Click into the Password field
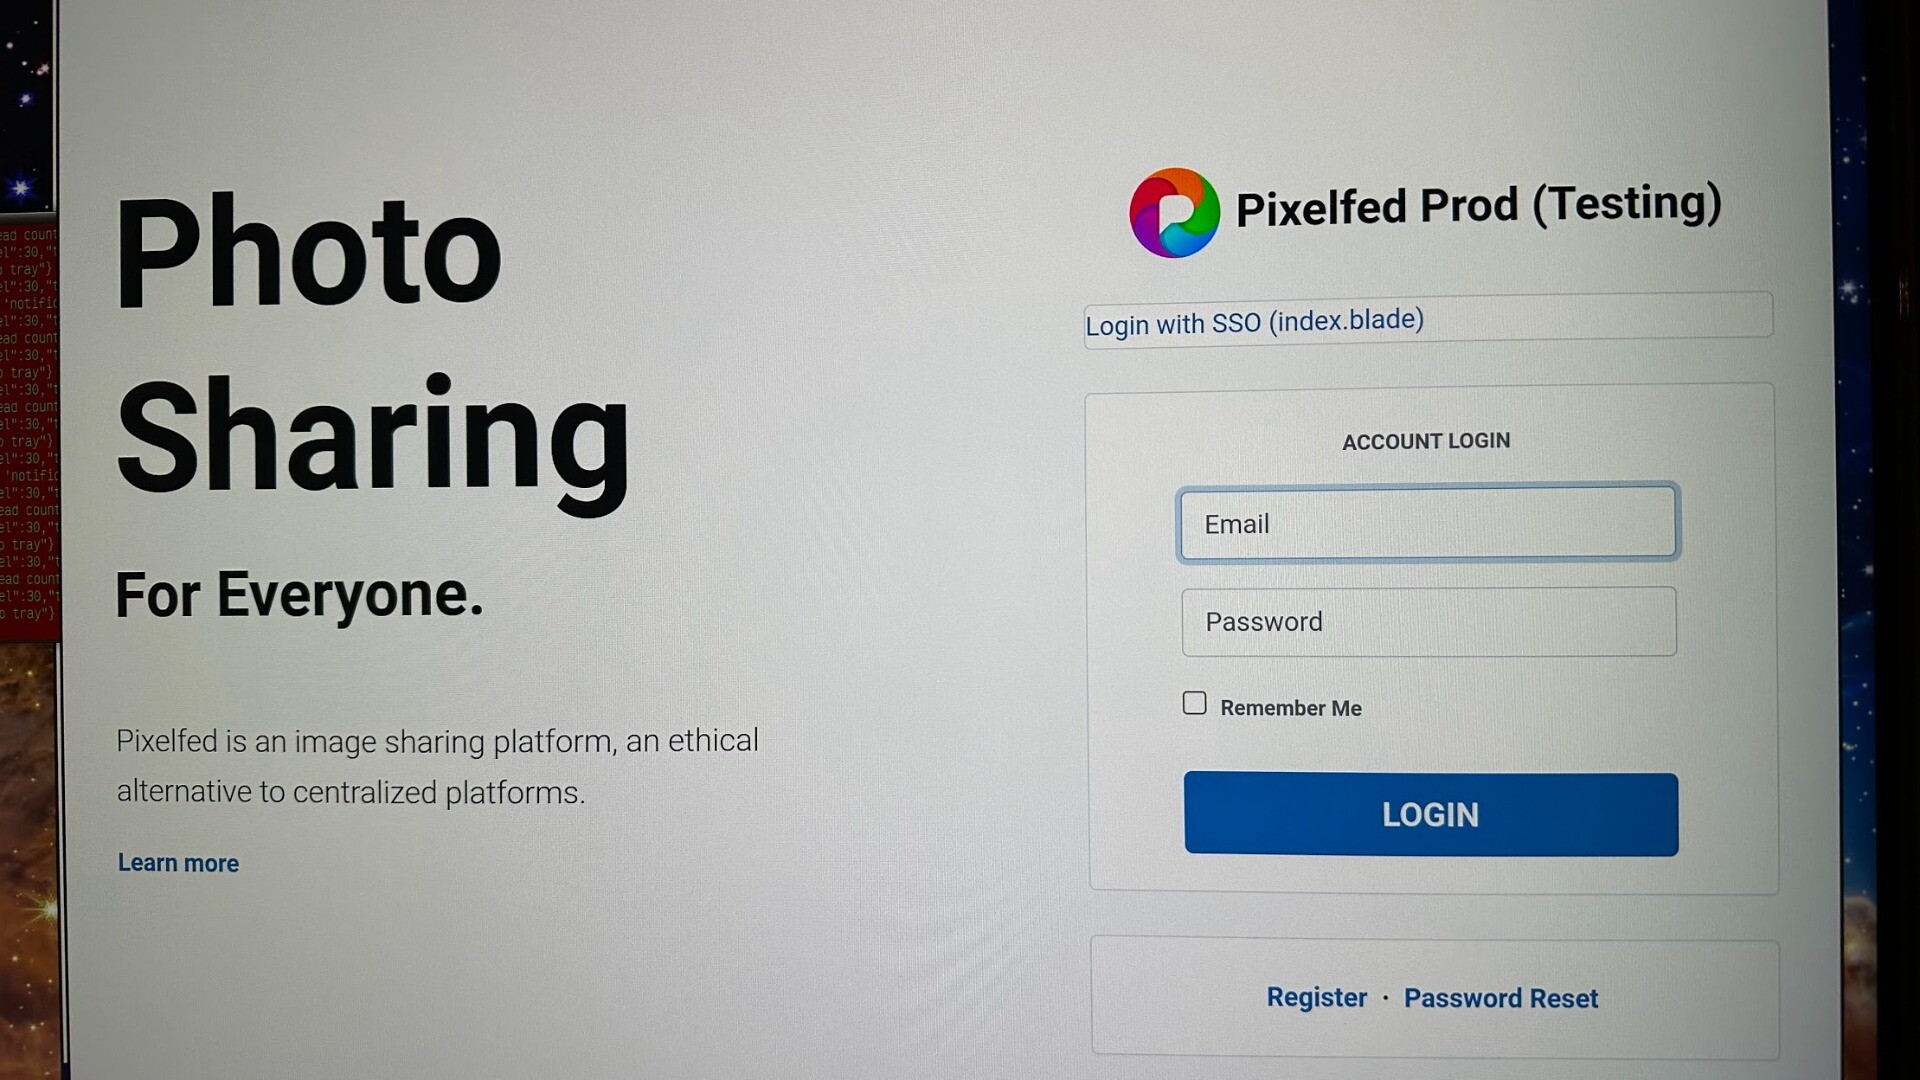This screenshot has width=1920, height=1080. click(x=1428, y=622)
